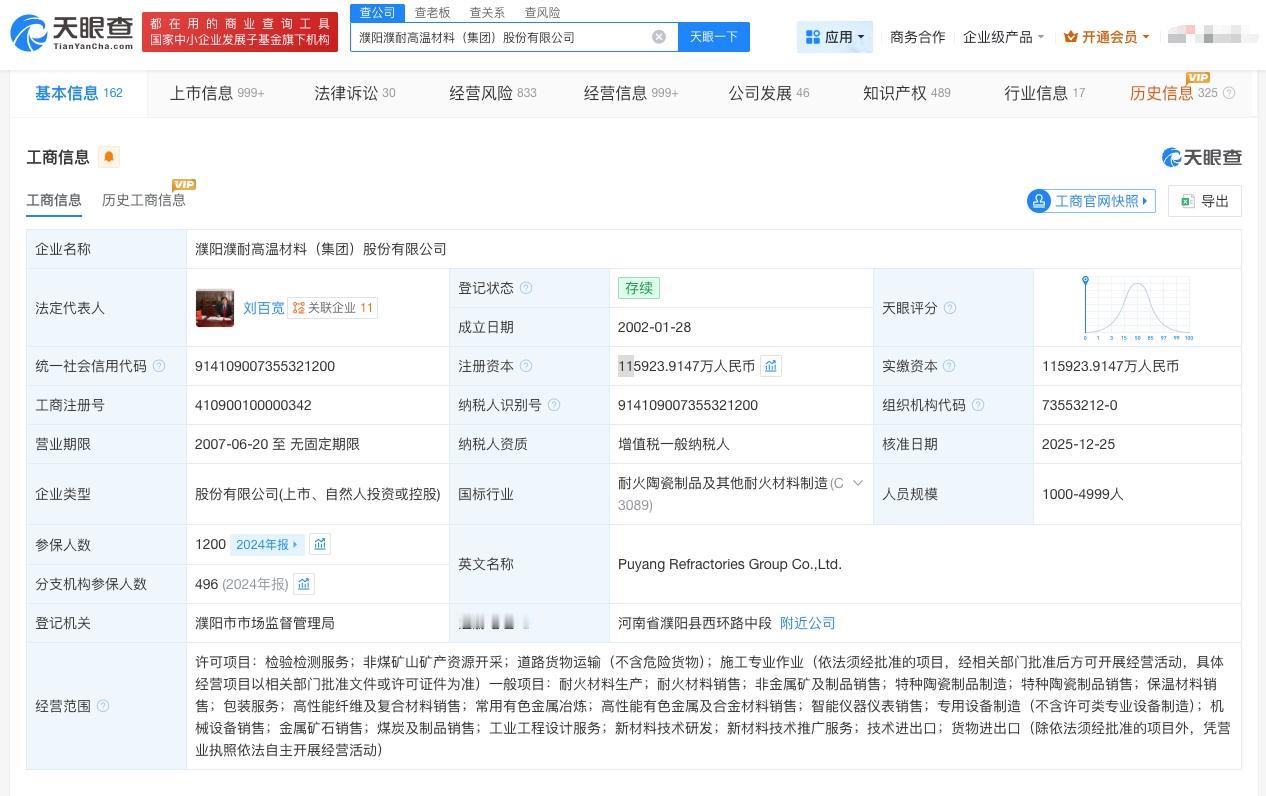Click the badge icon on 工商官网快照 button
Screen dimensions: 1266x796
(x=1038, y=201)
